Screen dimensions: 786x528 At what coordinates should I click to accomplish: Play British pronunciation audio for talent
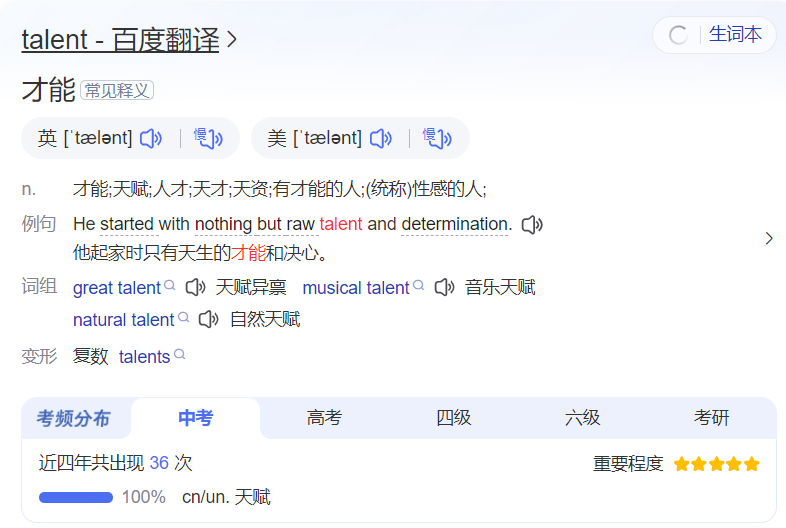(151, 138)
